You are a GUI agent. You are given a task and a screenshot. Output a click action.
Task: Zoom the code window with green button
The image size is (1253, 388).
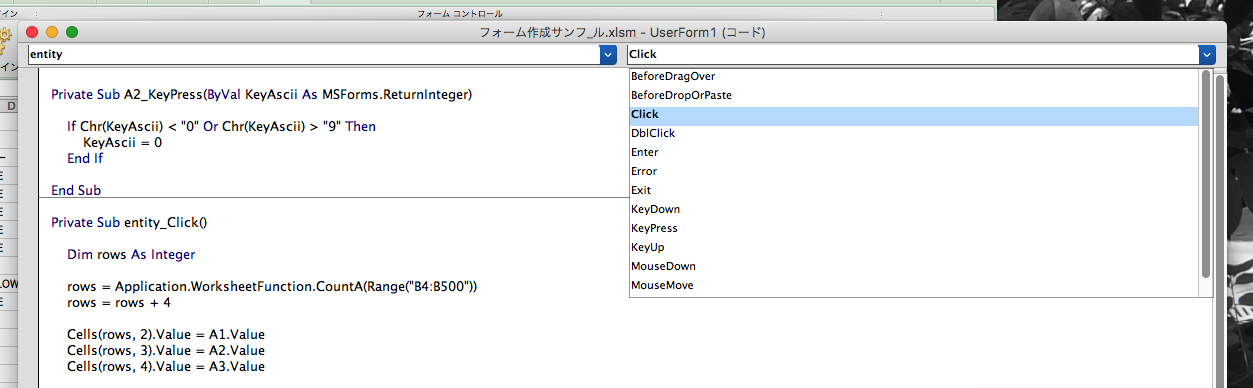[72, 32]
